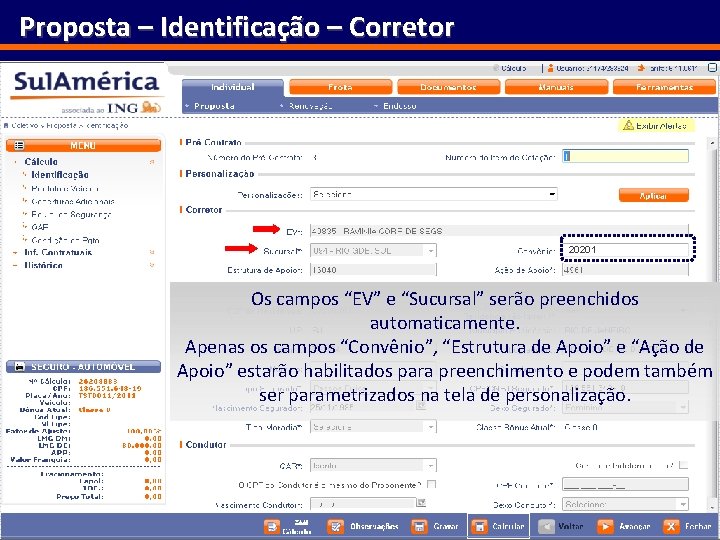Open the Ferramentas tab
The image size is (720, 540).
click(664, 87)
